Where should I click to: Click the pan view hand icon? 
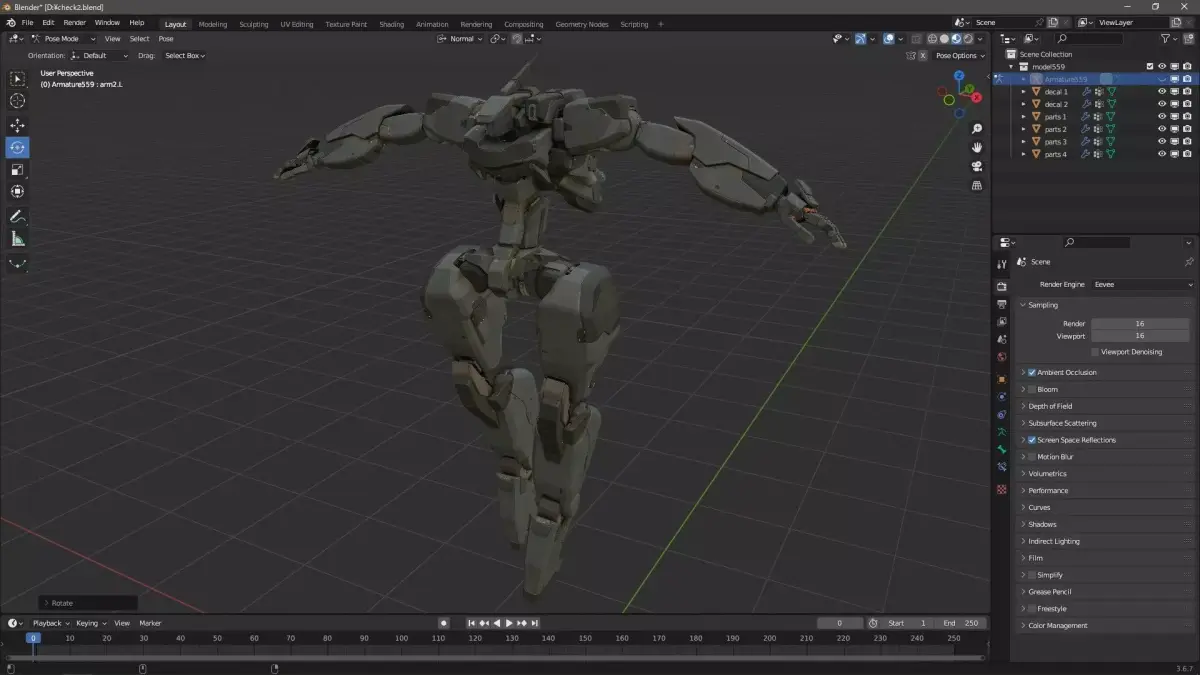tap(977, 147)
